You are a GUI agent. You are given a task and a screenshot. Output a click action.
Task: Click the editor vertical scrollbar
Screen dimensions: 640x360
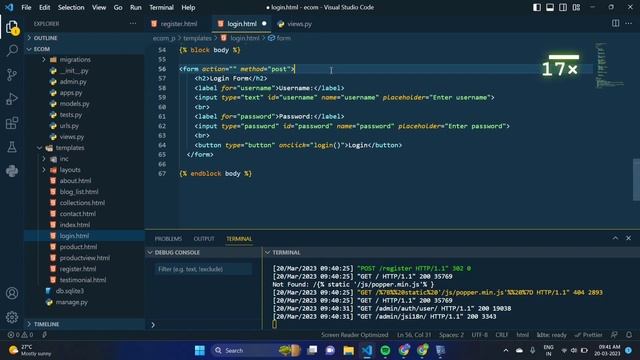[636, 180]
